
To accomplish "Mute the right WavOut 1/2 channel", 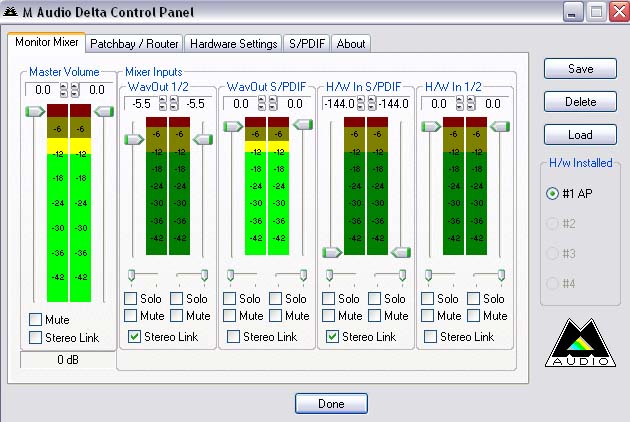I will (x=176, y=315).
